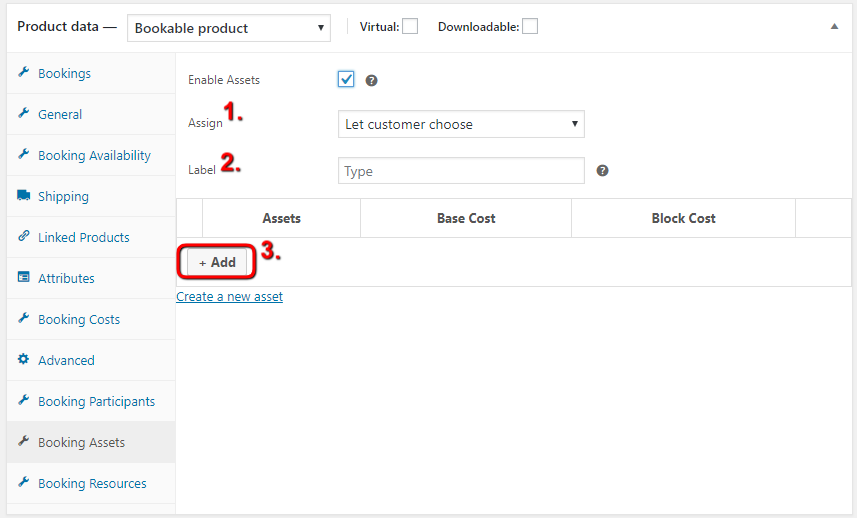Open the Booking Participants tab
The height and width of the screenshot is (518, 857).
(x=91, y=401)
